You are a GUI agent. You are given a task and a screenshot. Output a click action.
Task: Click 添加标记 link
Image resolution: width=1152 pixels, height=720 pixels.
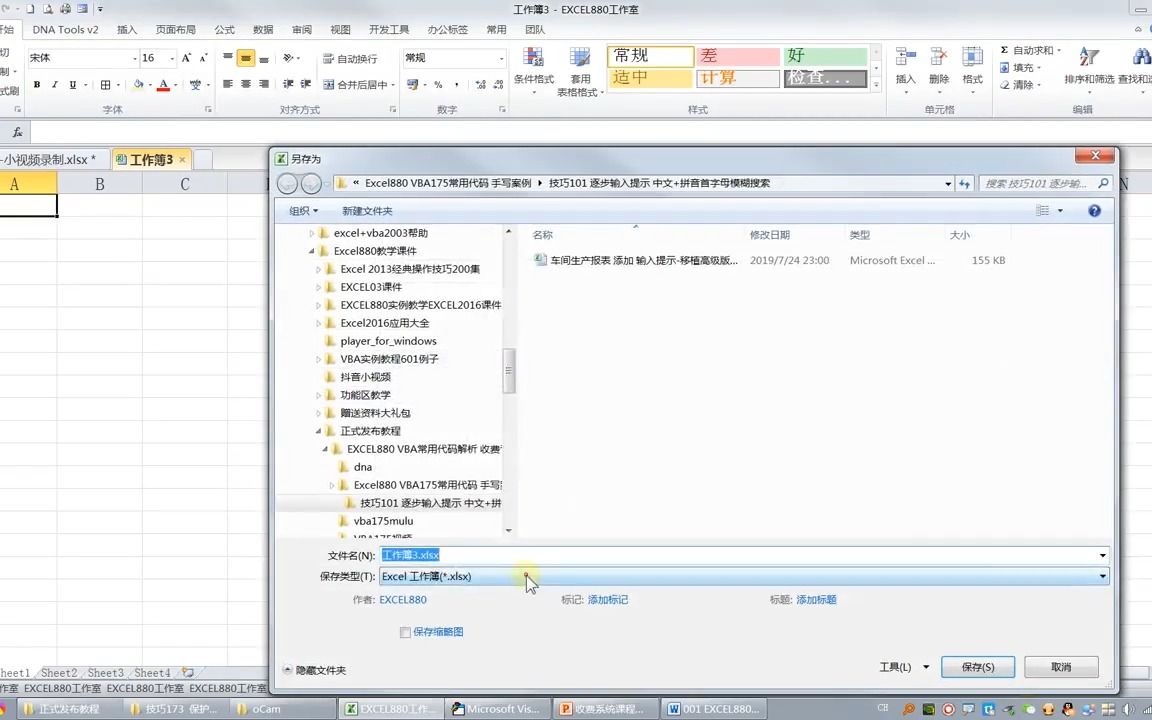[x=608, y=600]
